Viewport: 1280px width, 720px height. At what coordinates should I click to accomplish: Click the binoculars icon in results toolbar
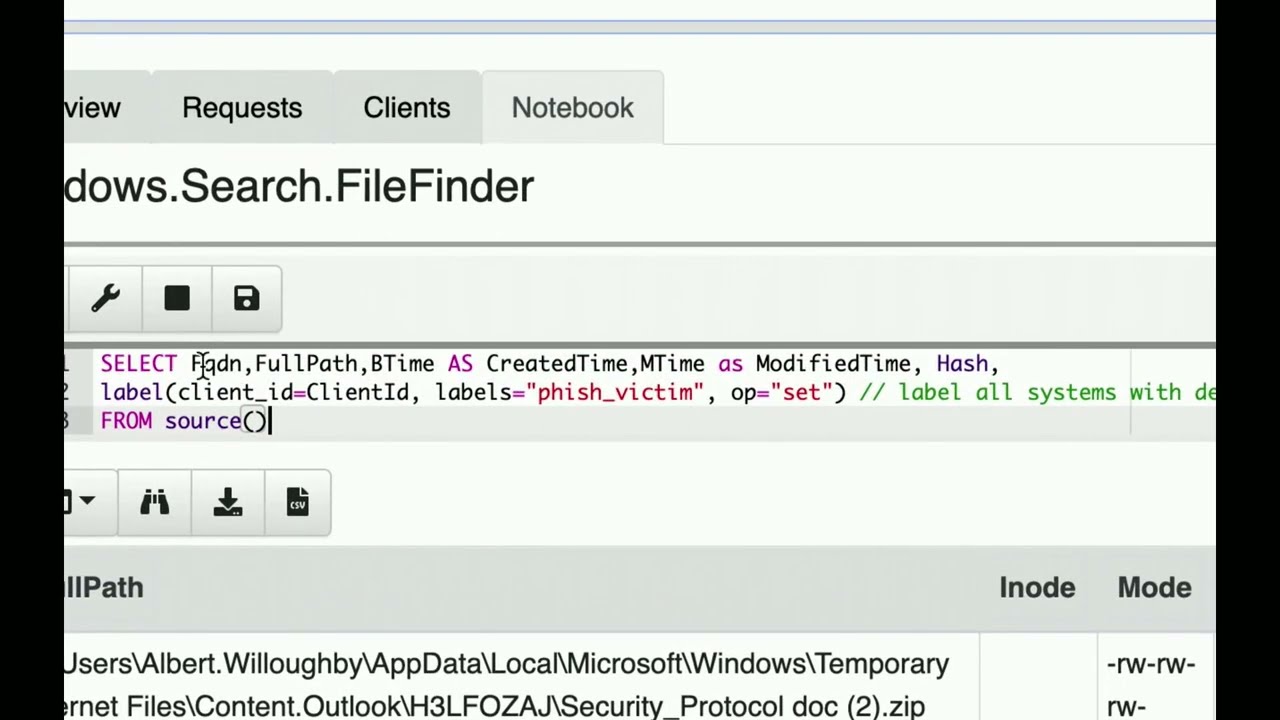[155, 502]
